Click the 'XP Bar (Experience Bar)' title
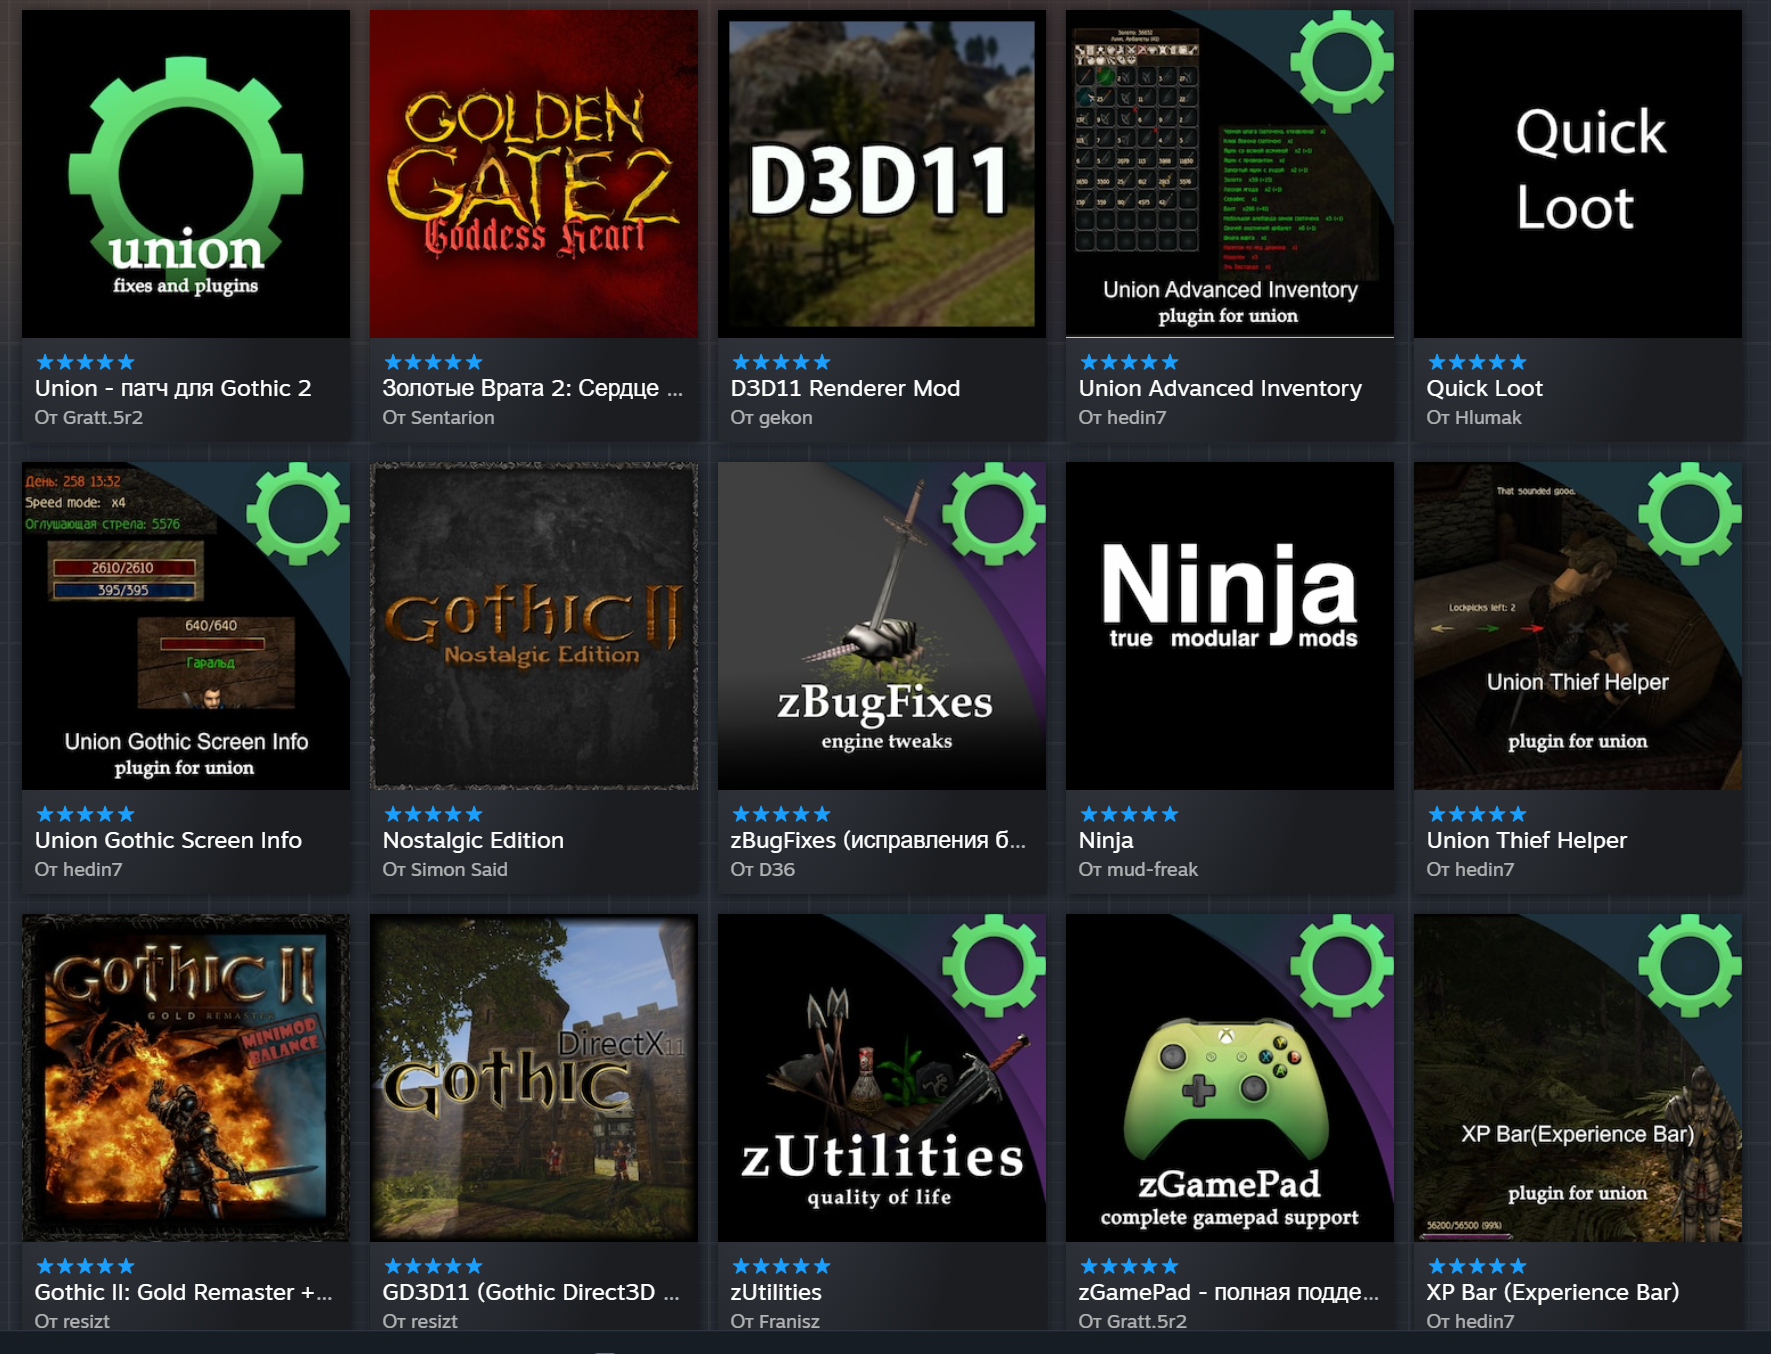Viewport: 1771px width, 1354px height. click(1553, 1292)
